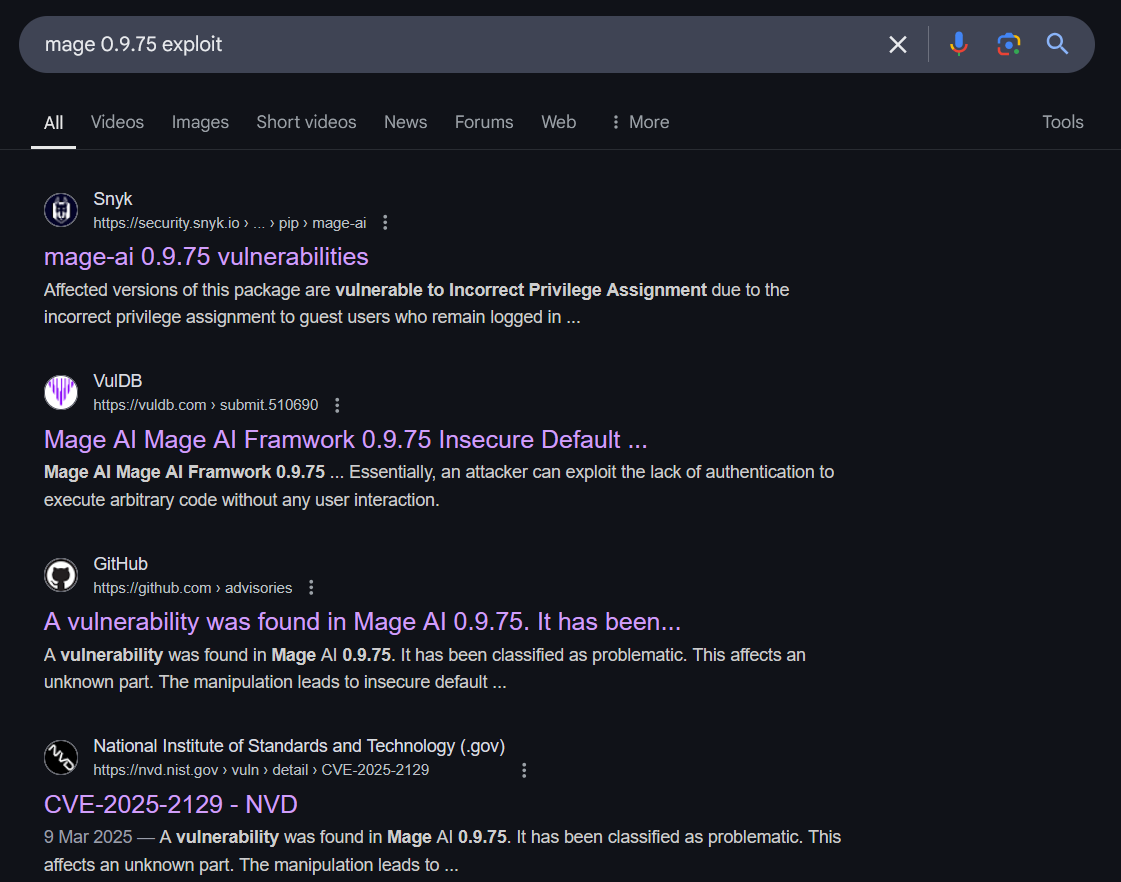The height and width of the screenshot is (882, 1121).
Task: Click the github.com advisories URL
Action: (x=192, y=588)
